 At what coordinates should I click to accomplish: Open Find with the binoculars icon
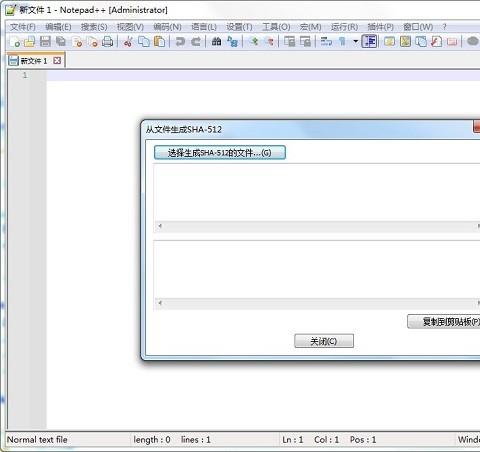(x=216, y=42)
